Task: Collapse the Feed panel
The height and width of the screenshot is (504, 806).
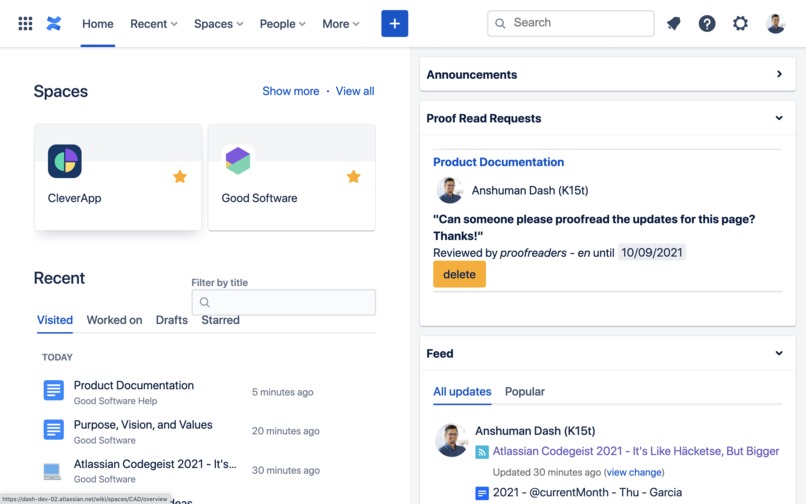Action: (x=779, y=353)
